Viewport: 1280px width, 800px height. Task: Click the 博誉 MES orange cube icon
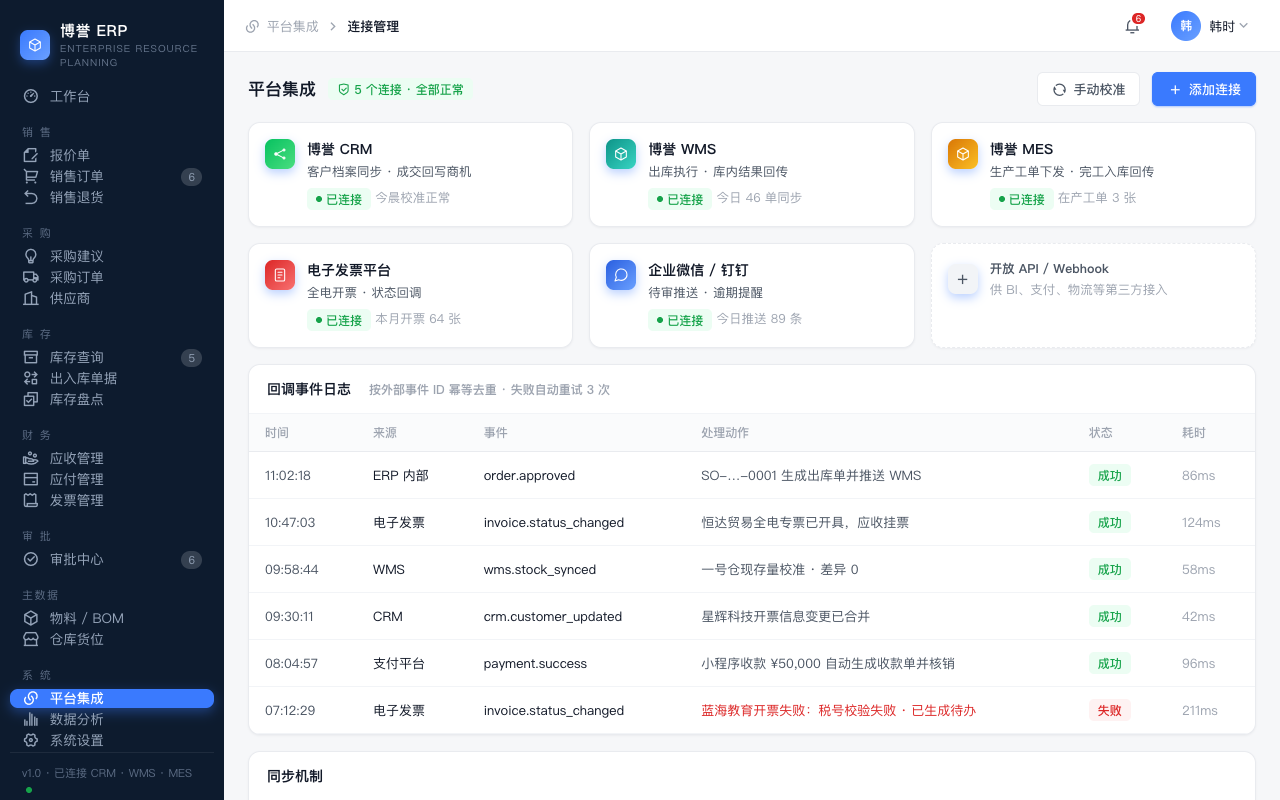click(963, 154)
